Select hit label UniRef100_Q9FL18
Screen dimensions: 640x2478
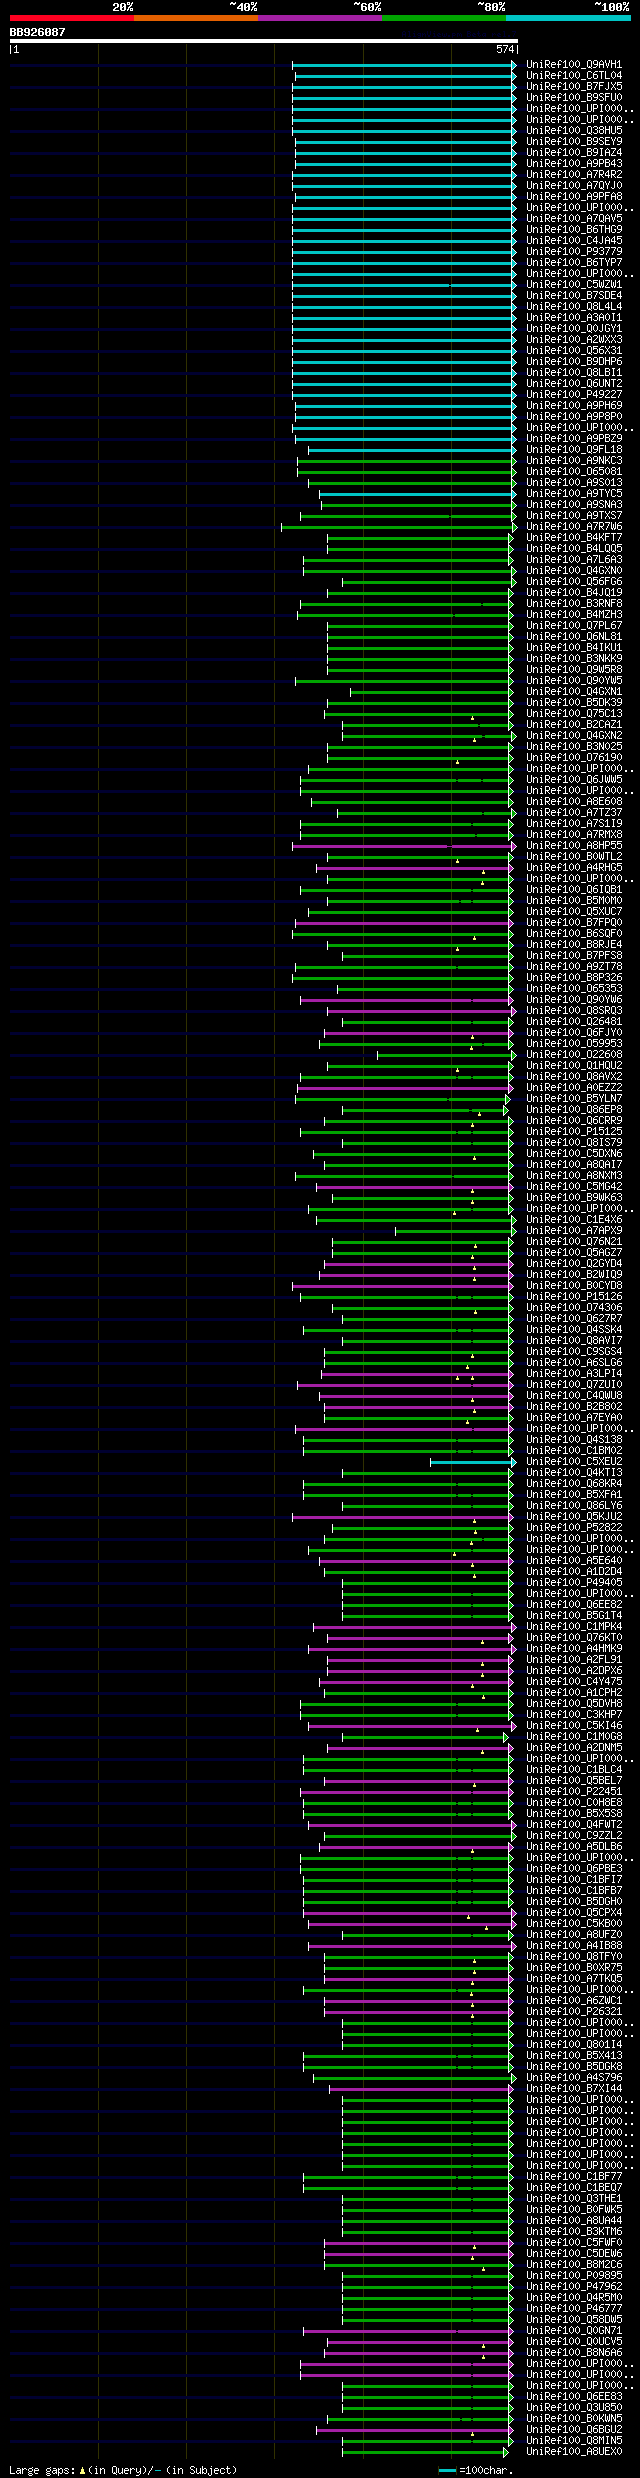tap(574, 449)
